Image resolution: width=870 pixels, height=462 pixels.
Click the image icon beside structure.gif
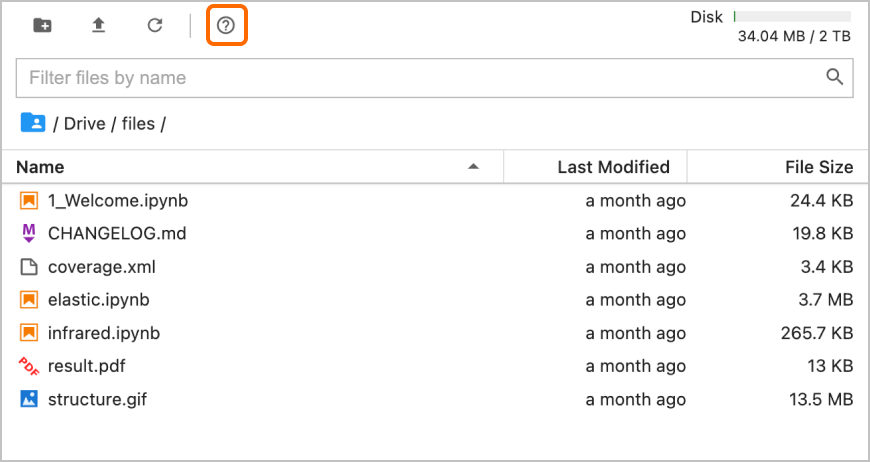click(29, 399)
